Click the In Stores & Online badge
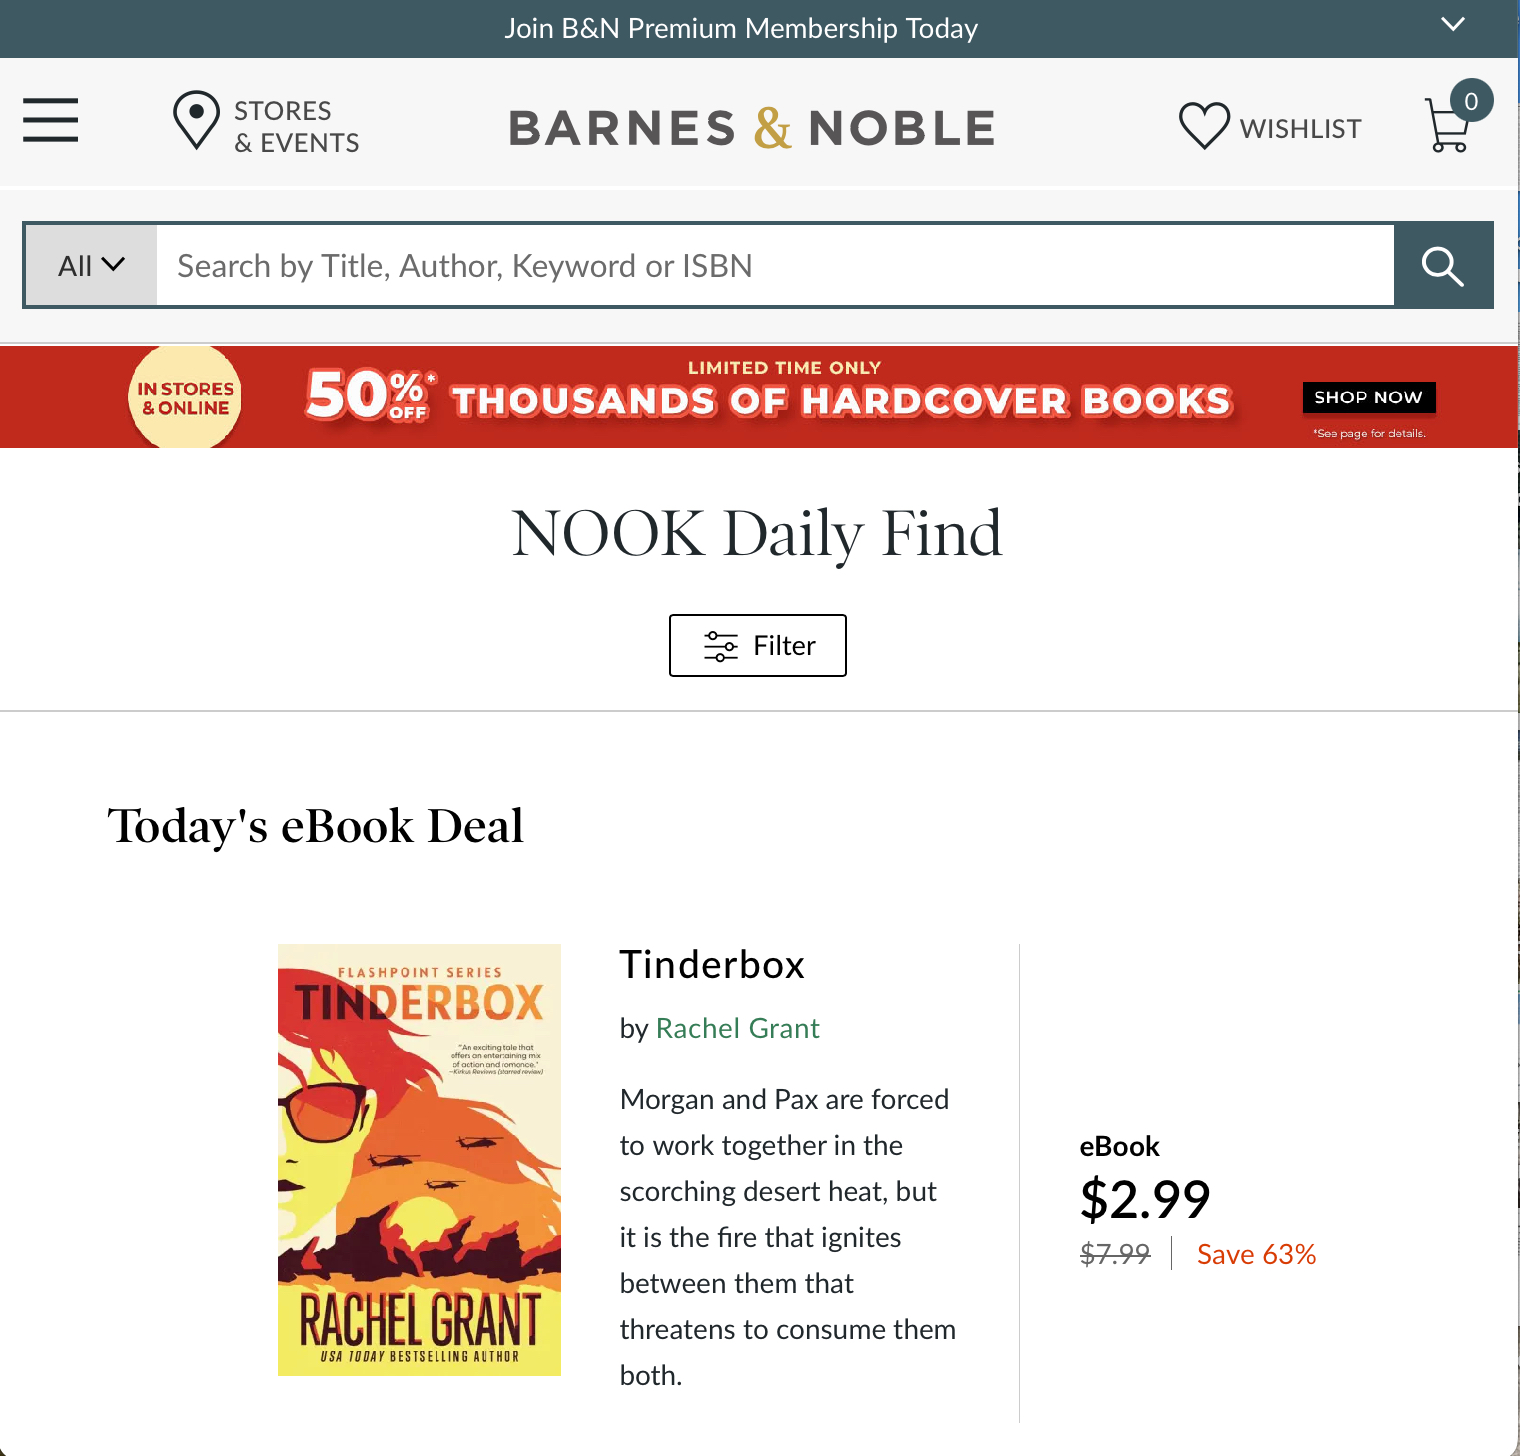1520x1456 pixels. (186, 398)
